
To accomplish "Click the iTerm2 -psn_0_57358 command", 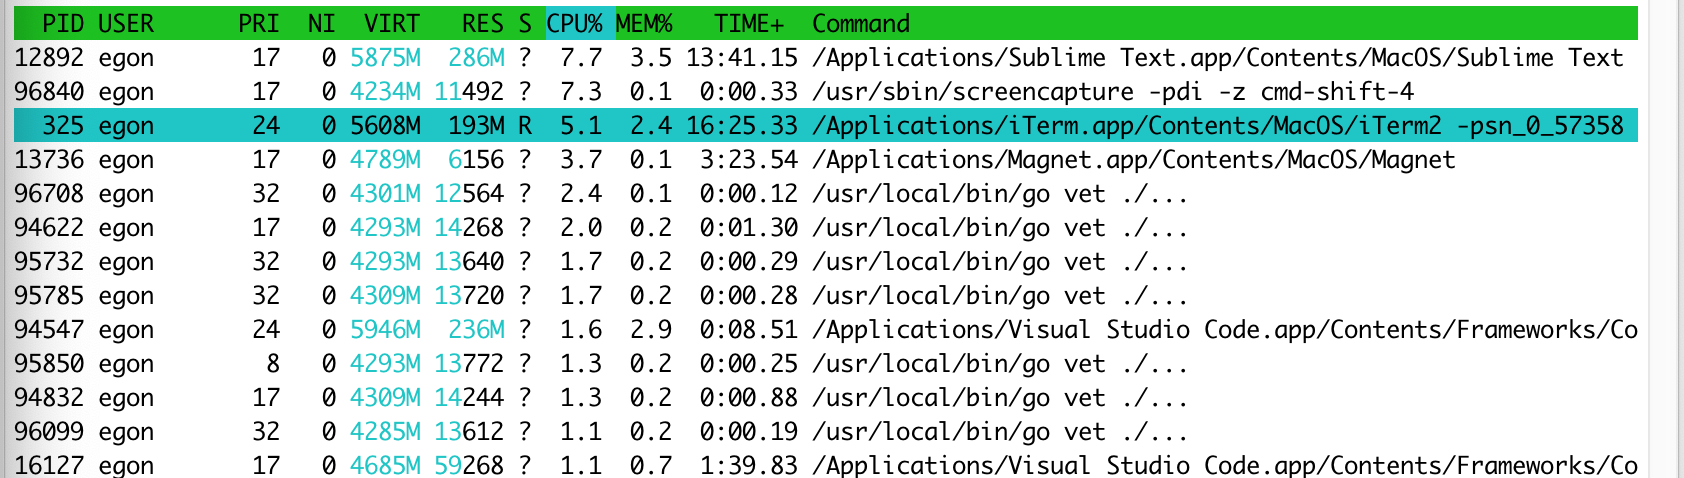I will [x=1218, y=126].
